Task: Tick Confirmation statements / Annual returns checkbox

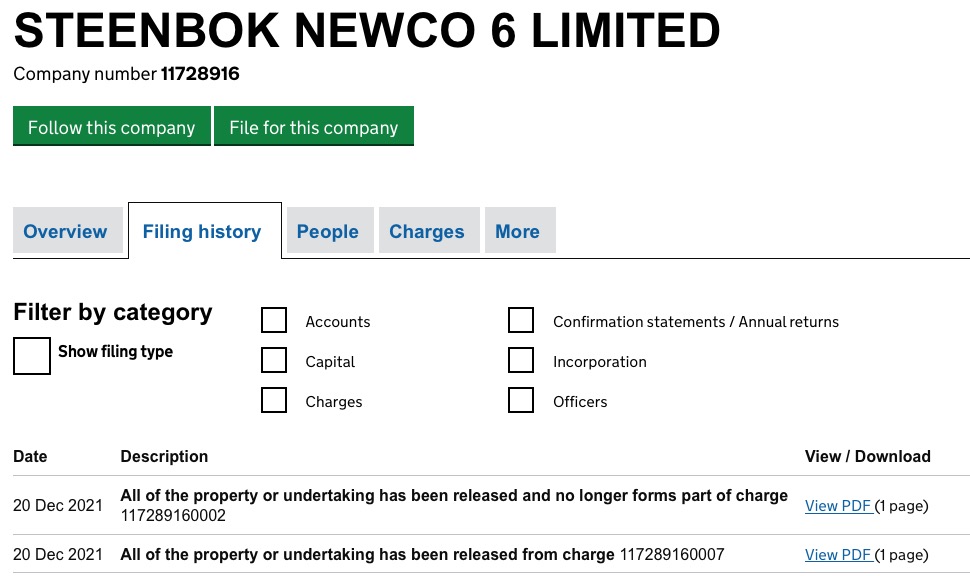Action: click(x=521, y=320)
